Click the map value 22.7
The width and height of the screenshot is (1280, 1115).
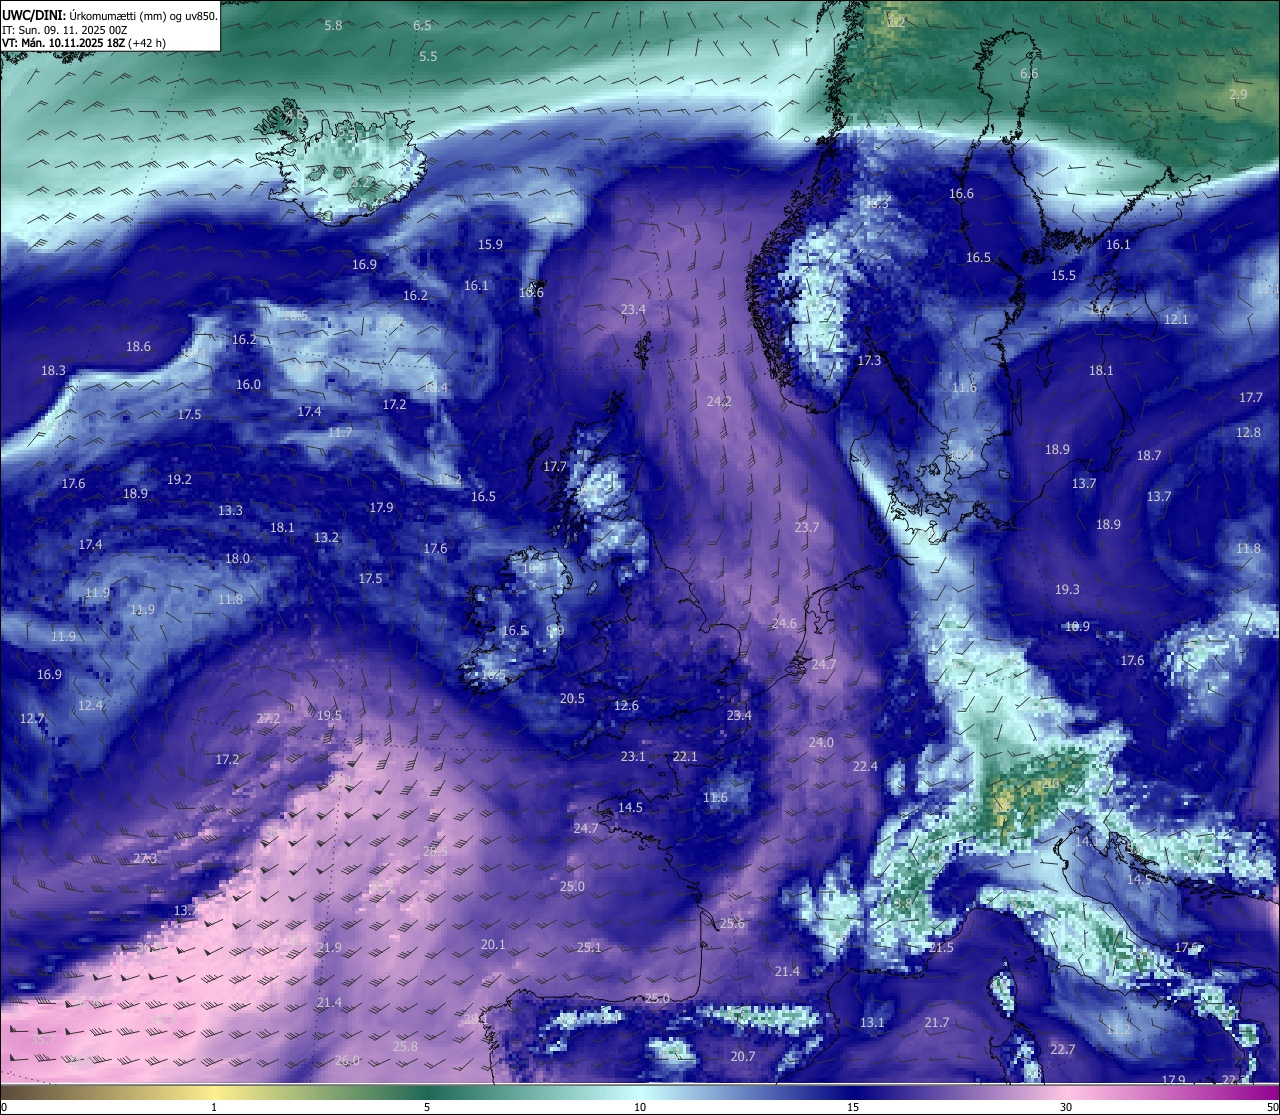click(x=1063, y=1050)
